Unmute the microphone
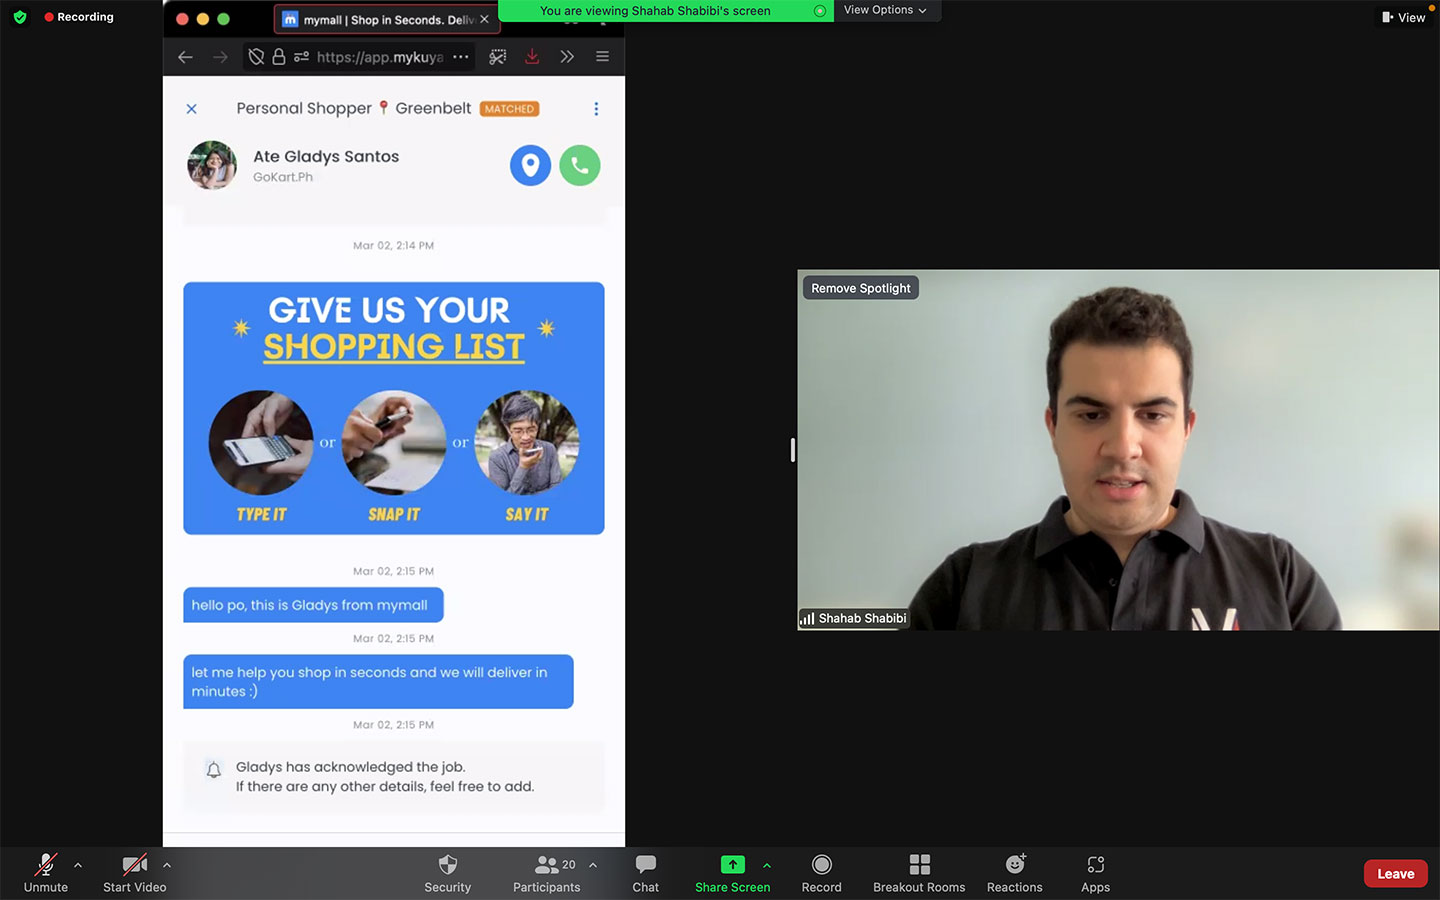The image size is (1440, 900). pyautogui.click(x=46, y=873)
